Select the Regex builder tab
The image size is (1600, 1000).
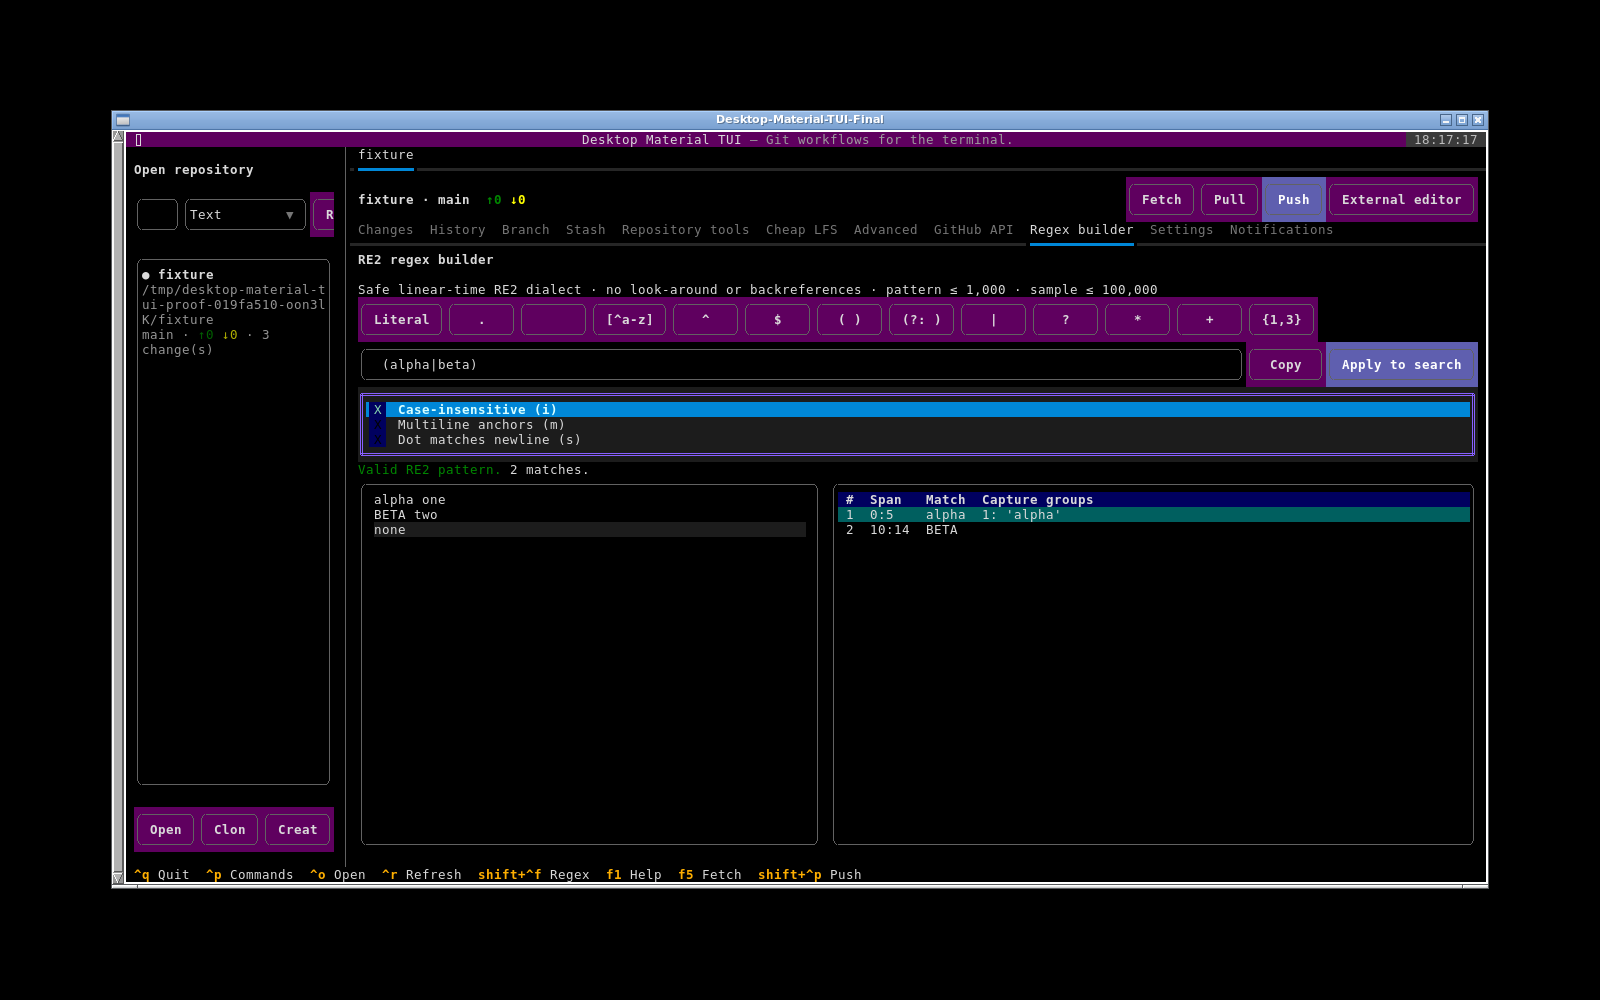1081,230
